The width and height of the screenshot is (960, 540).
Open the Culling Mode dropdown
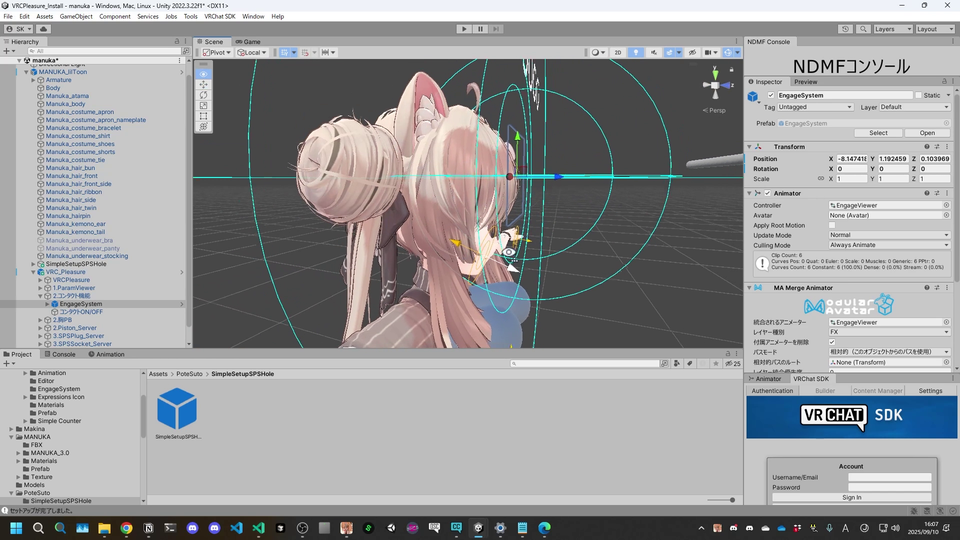[x=890, y=245]
